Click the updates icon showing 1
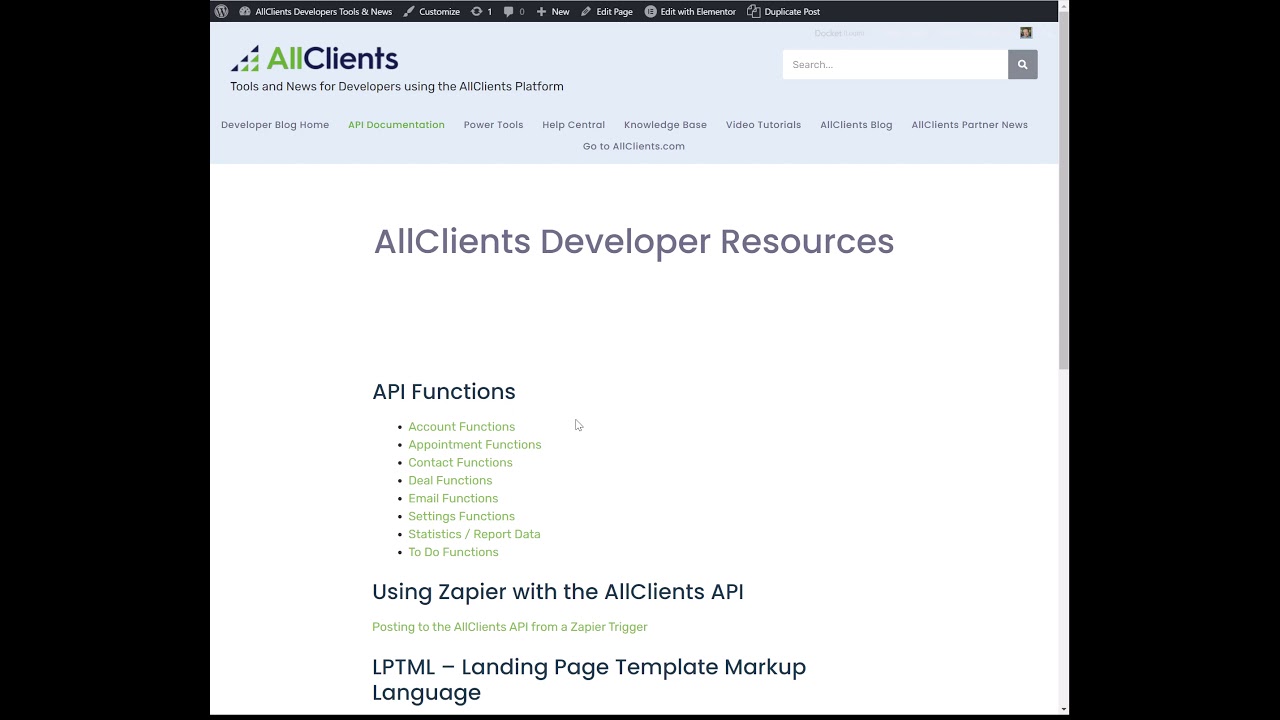This screenshot has height=720, width=1280. tap(481, 11)
